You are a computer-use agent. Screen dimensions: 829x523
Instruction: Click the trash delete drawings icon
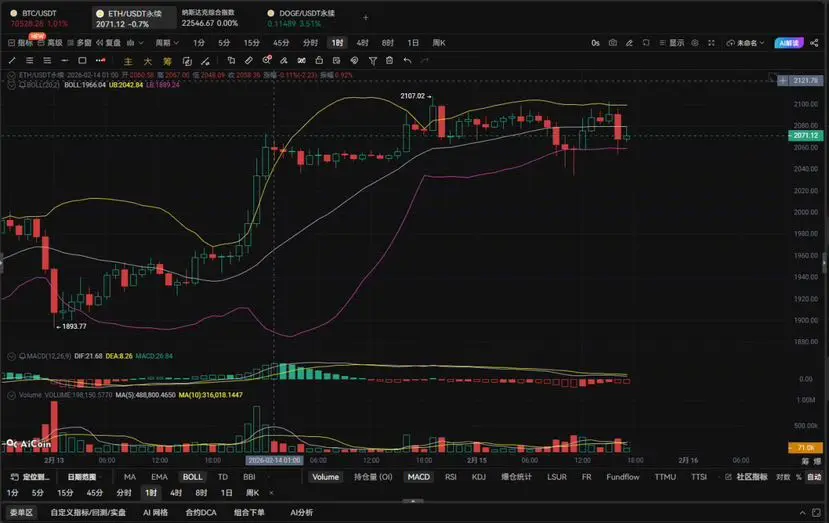coord(390,61)
